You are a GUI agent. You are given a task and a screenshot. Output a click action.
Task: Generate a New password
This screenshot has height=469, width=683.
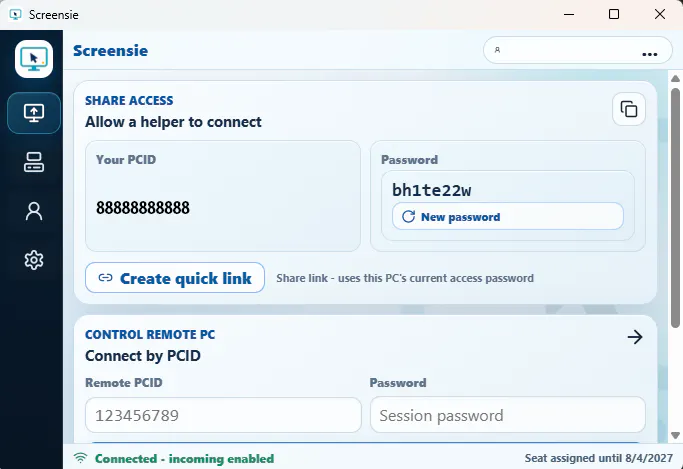click(507, 216)
